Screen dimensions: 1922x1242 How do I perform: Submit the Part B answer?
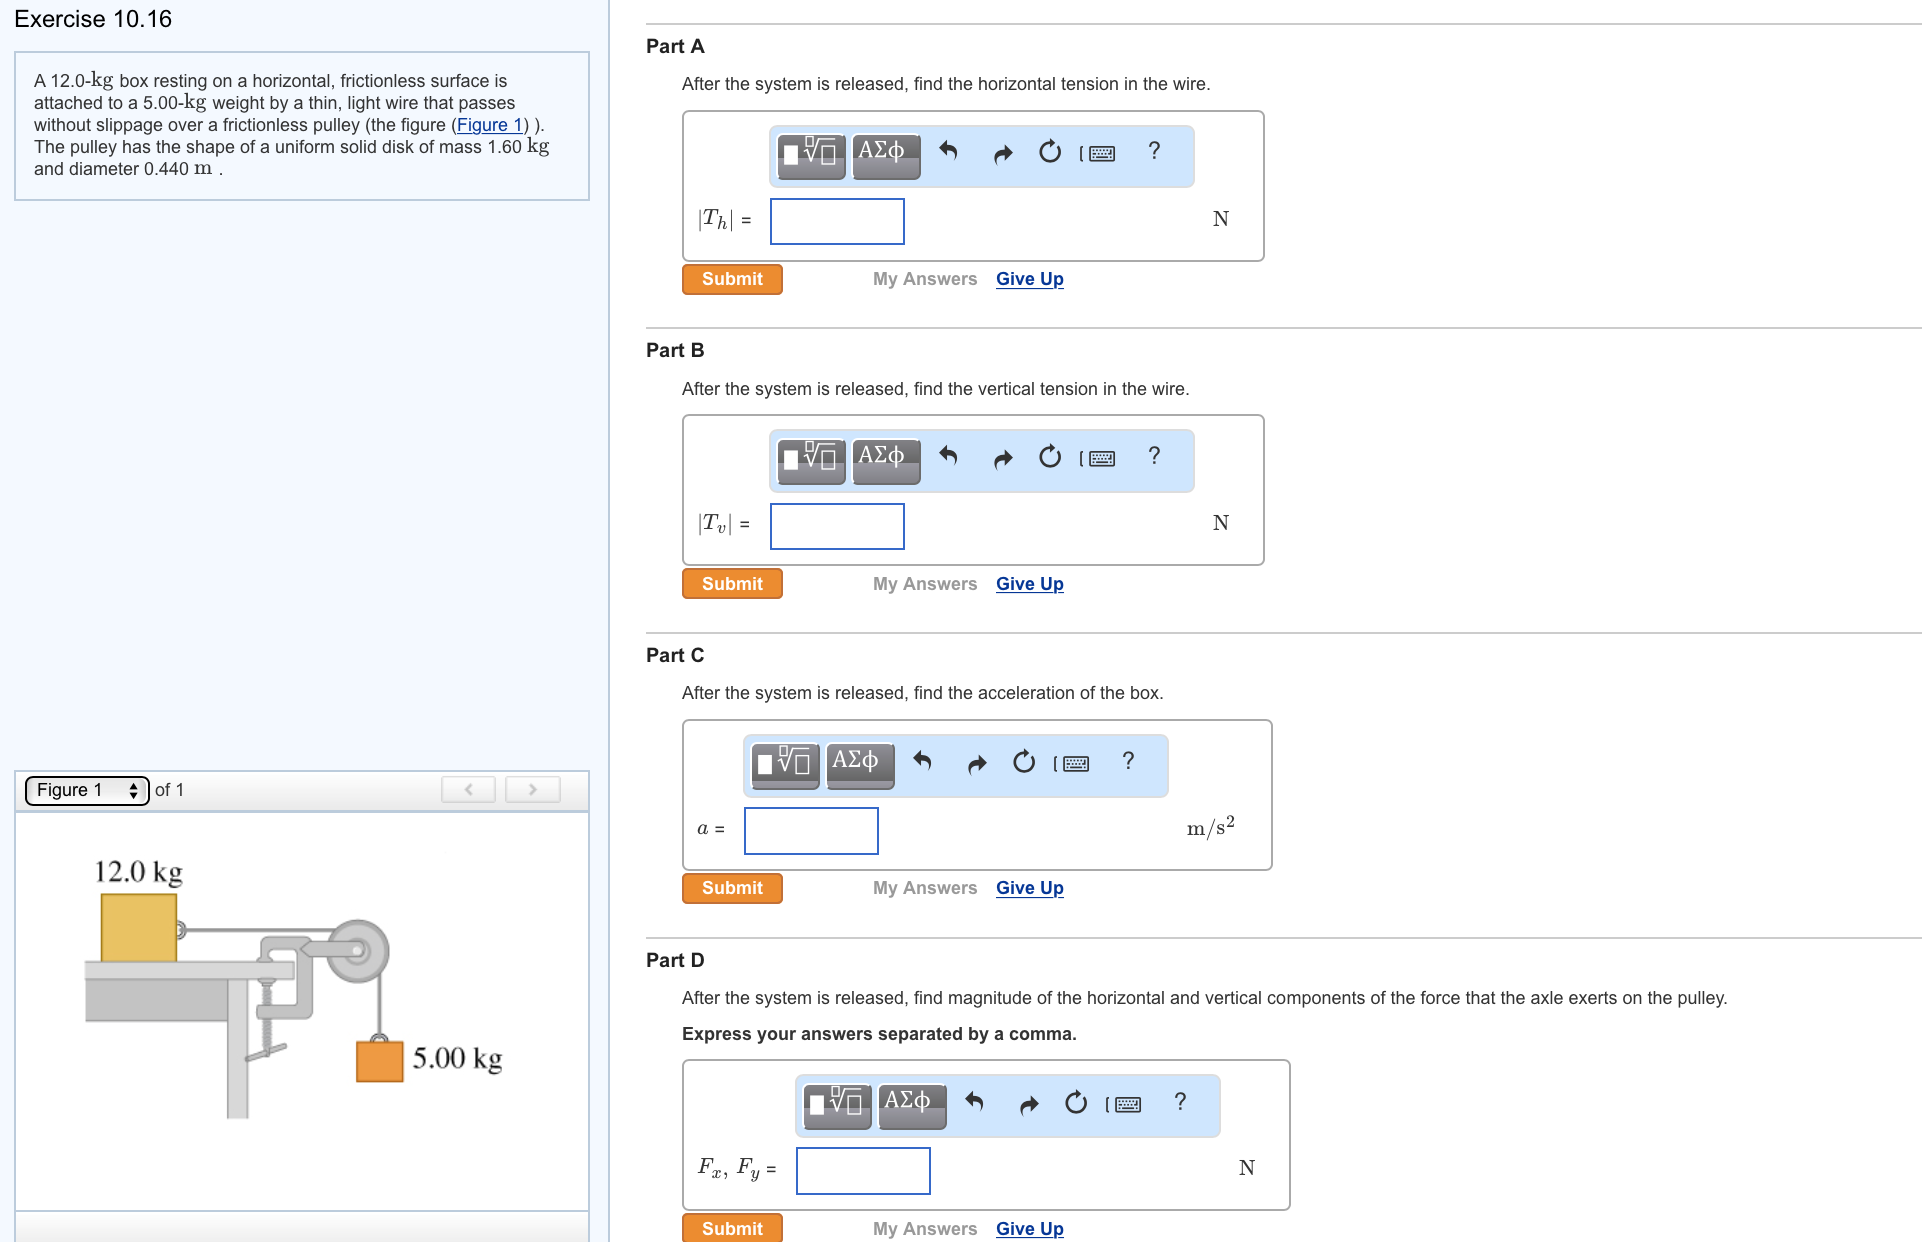[732, 584]
